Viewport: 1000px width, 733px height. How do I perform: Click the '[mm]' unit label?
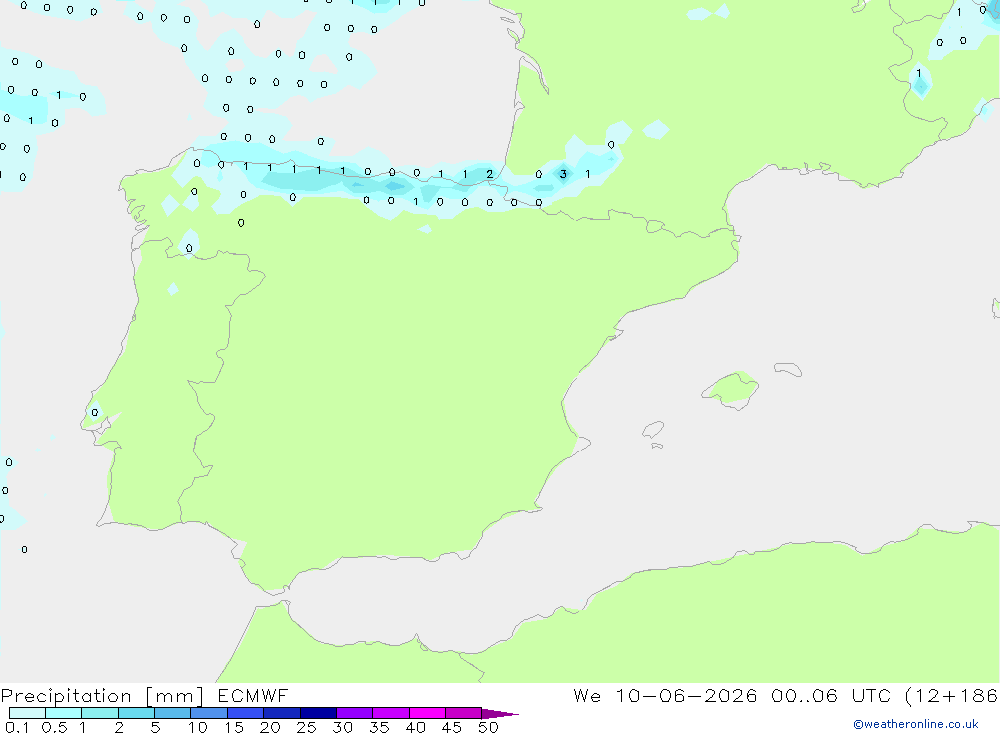(175, 696)
